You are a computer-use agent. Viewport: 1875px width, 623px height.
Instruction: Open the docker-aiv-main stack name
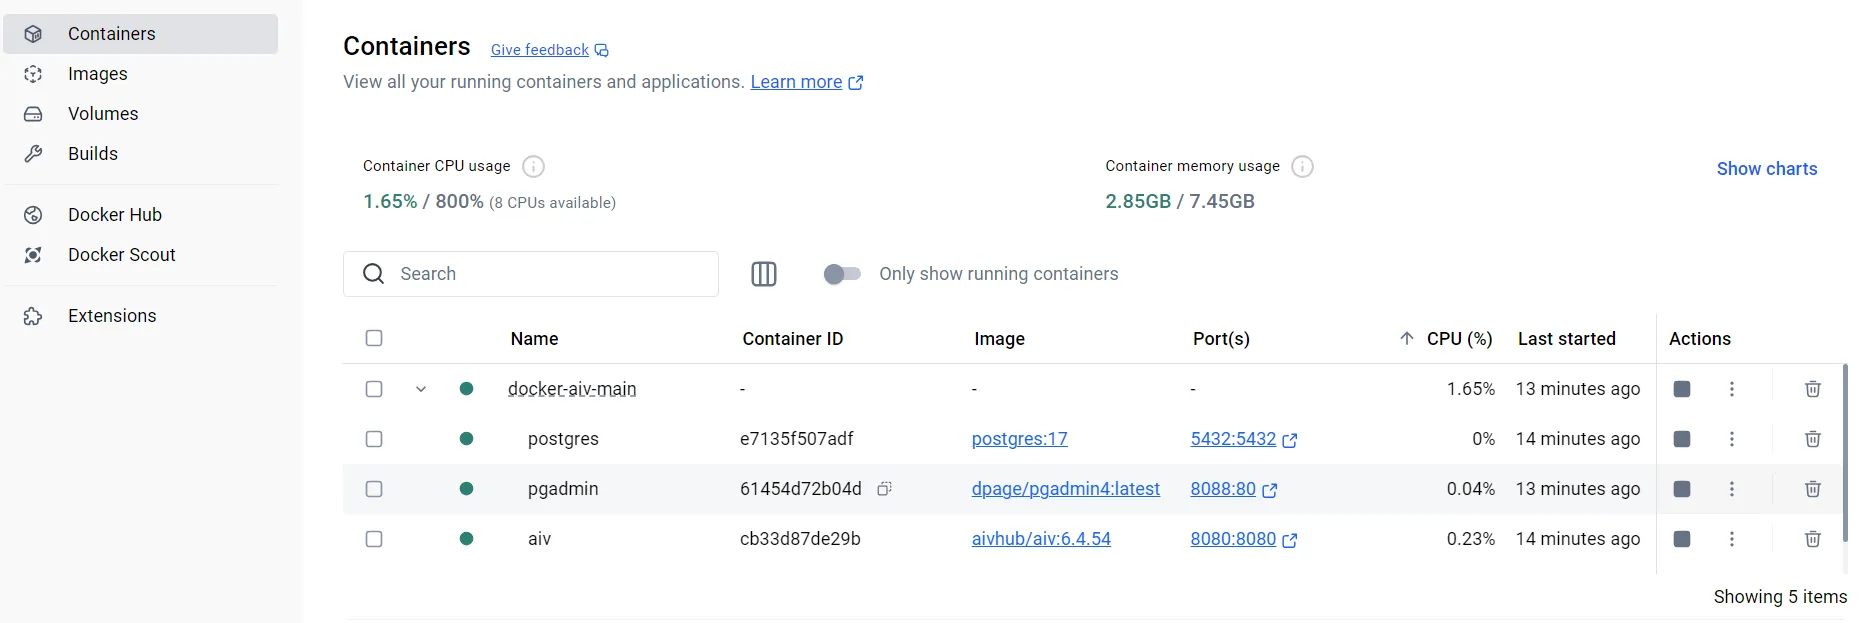572,389
